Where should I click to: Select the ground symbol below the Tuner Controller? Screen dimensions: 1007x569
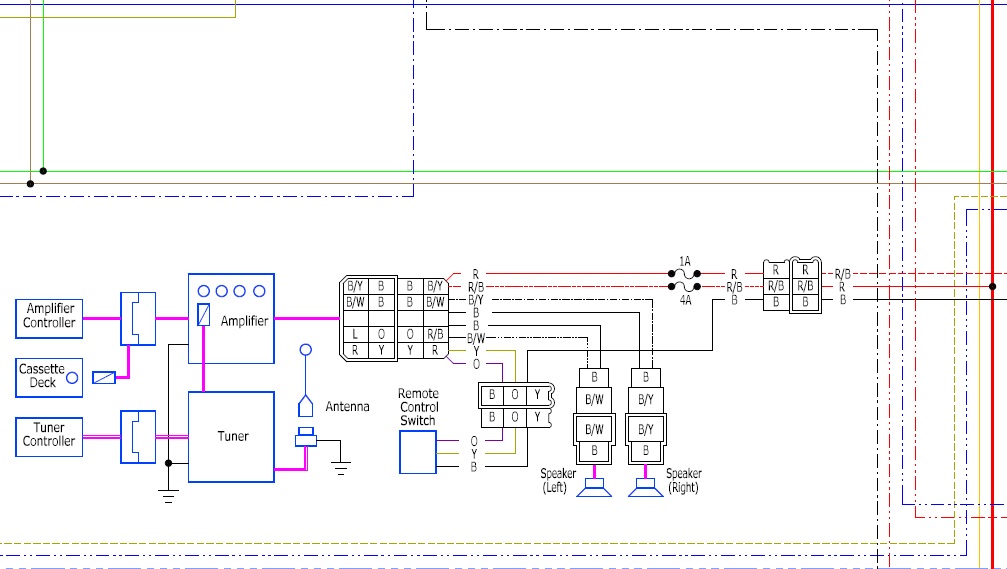168,494
